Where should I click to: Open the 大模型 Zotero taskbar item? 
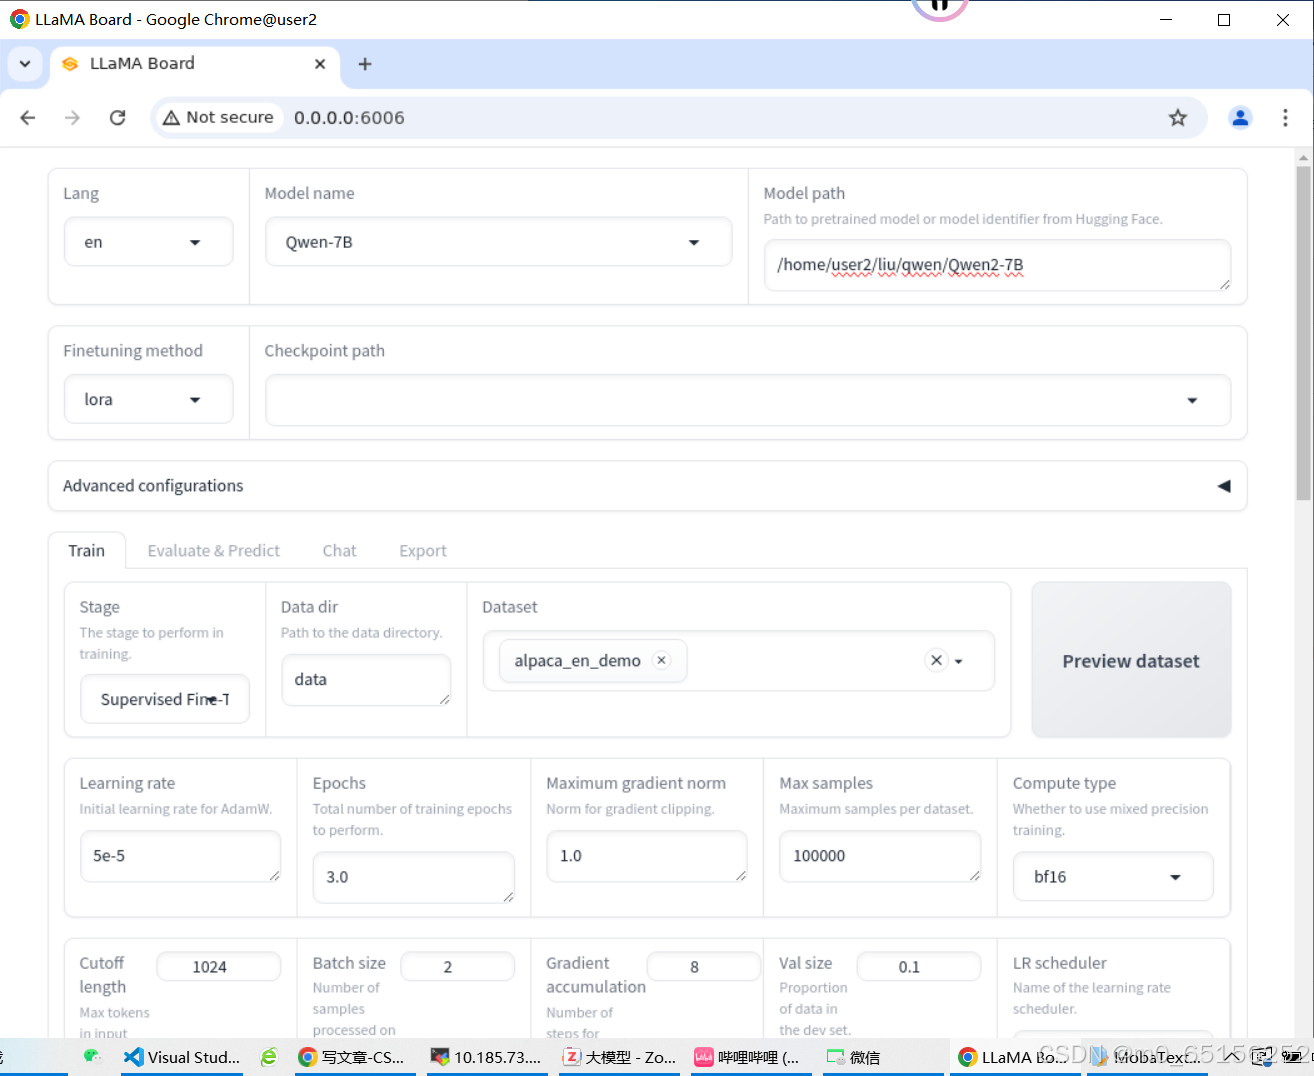coord(620,1057)
